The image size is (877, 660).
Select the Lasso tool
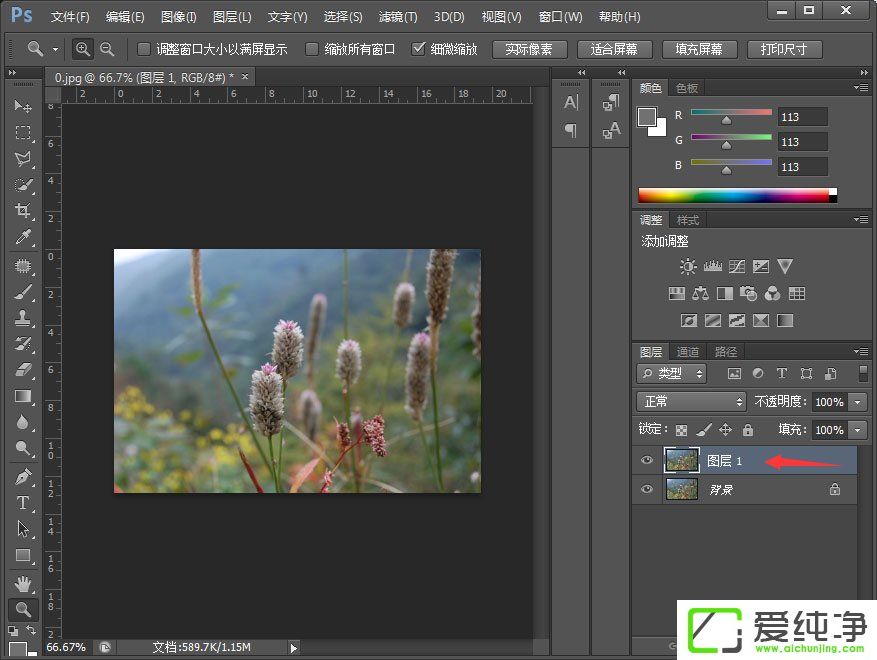(23, 159)
